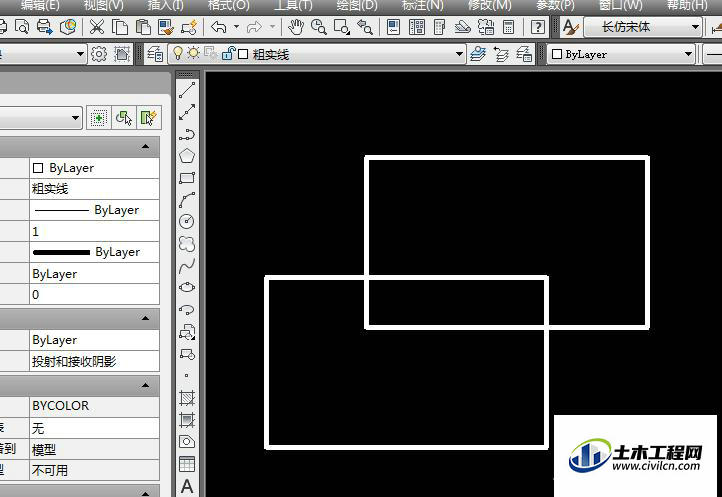The width and height of the screenshot is (722, 497).
Task: Select the Construction Line tool
Action: click(187, 112)
